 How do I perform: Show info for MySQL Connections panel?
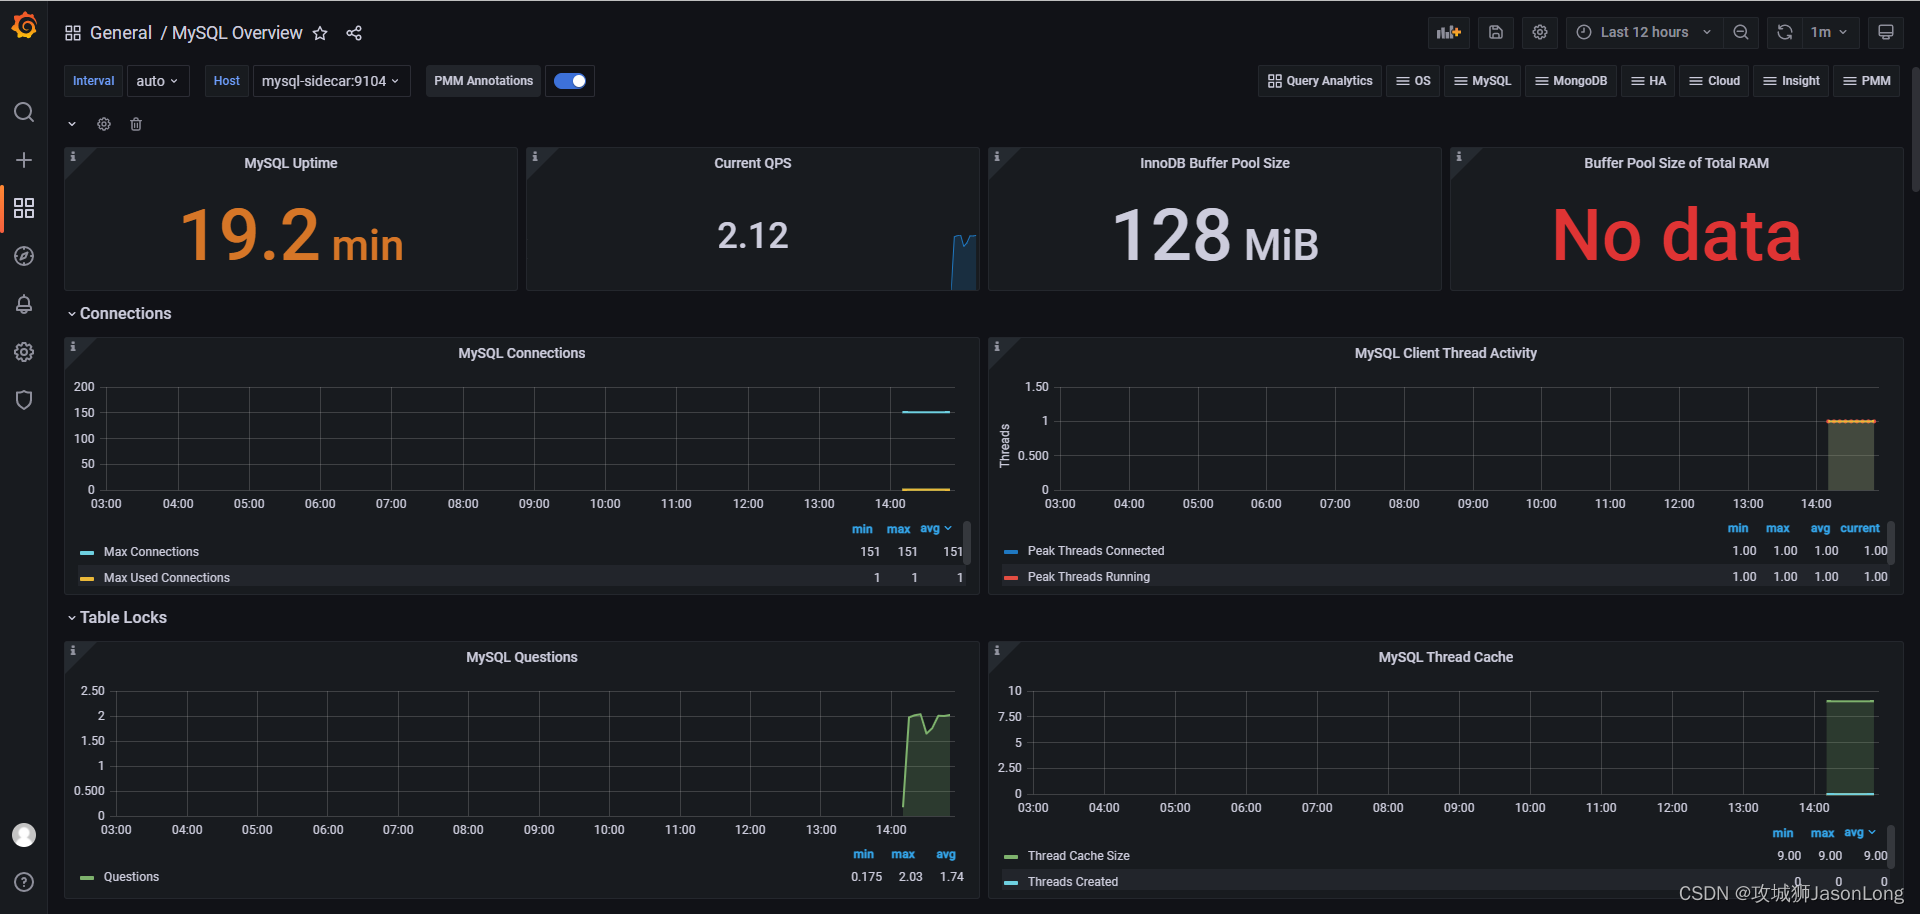pos(73,346)
